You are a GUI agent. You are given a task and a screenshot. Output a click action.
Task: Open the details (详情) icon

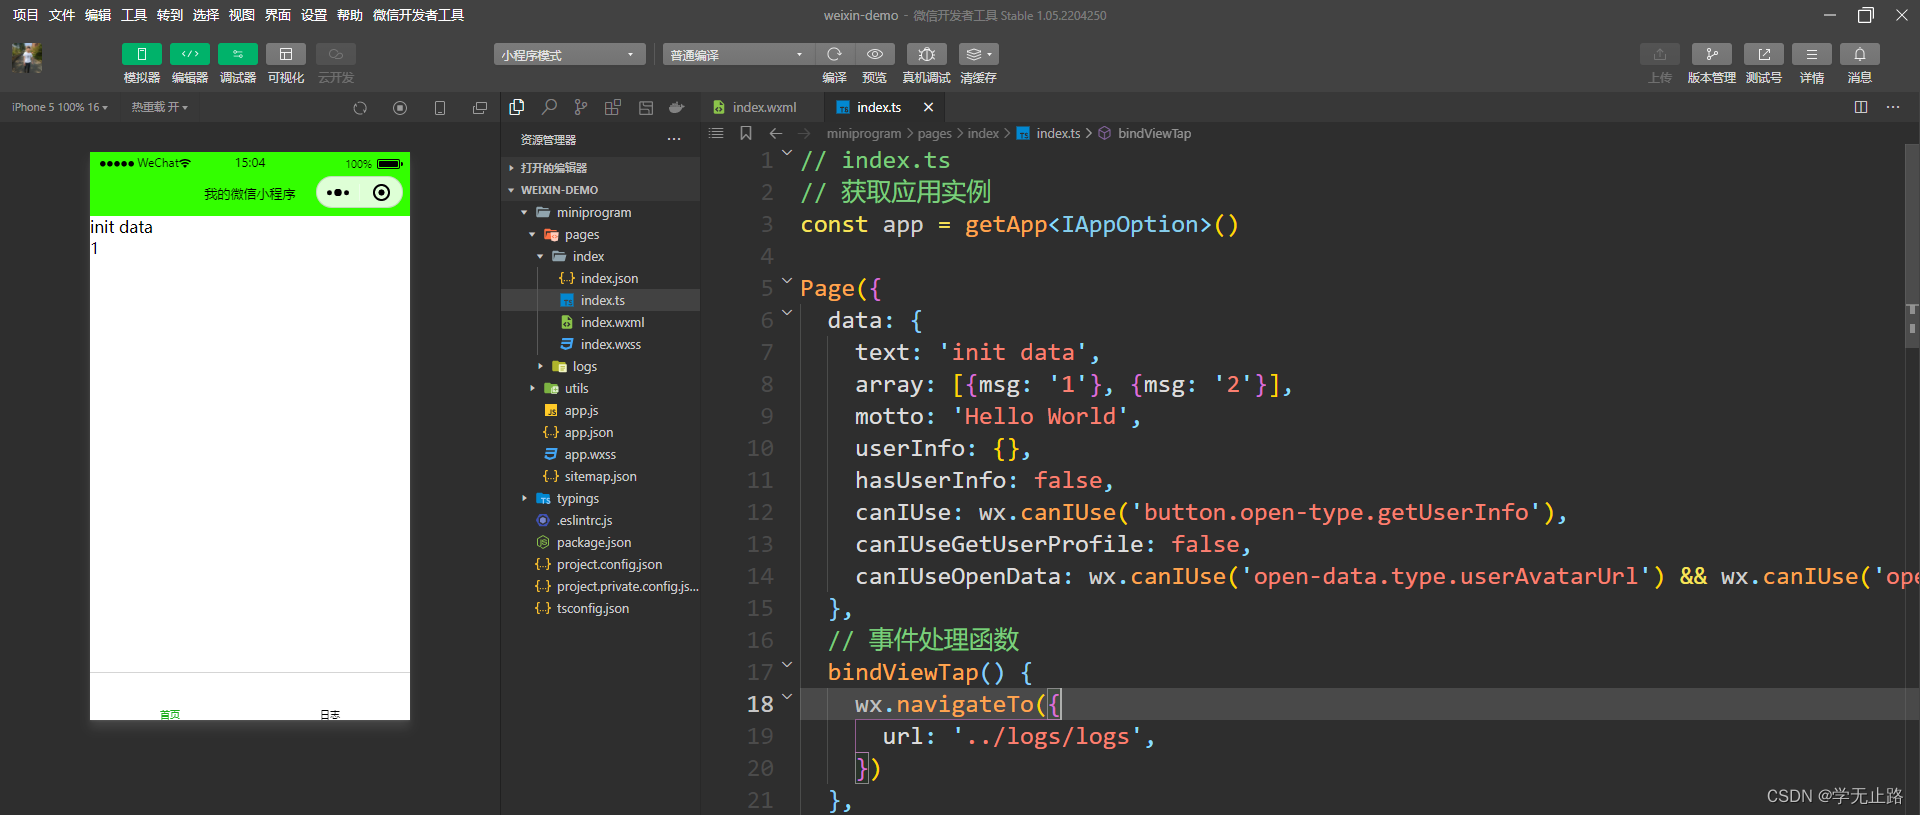point(1812,54)
